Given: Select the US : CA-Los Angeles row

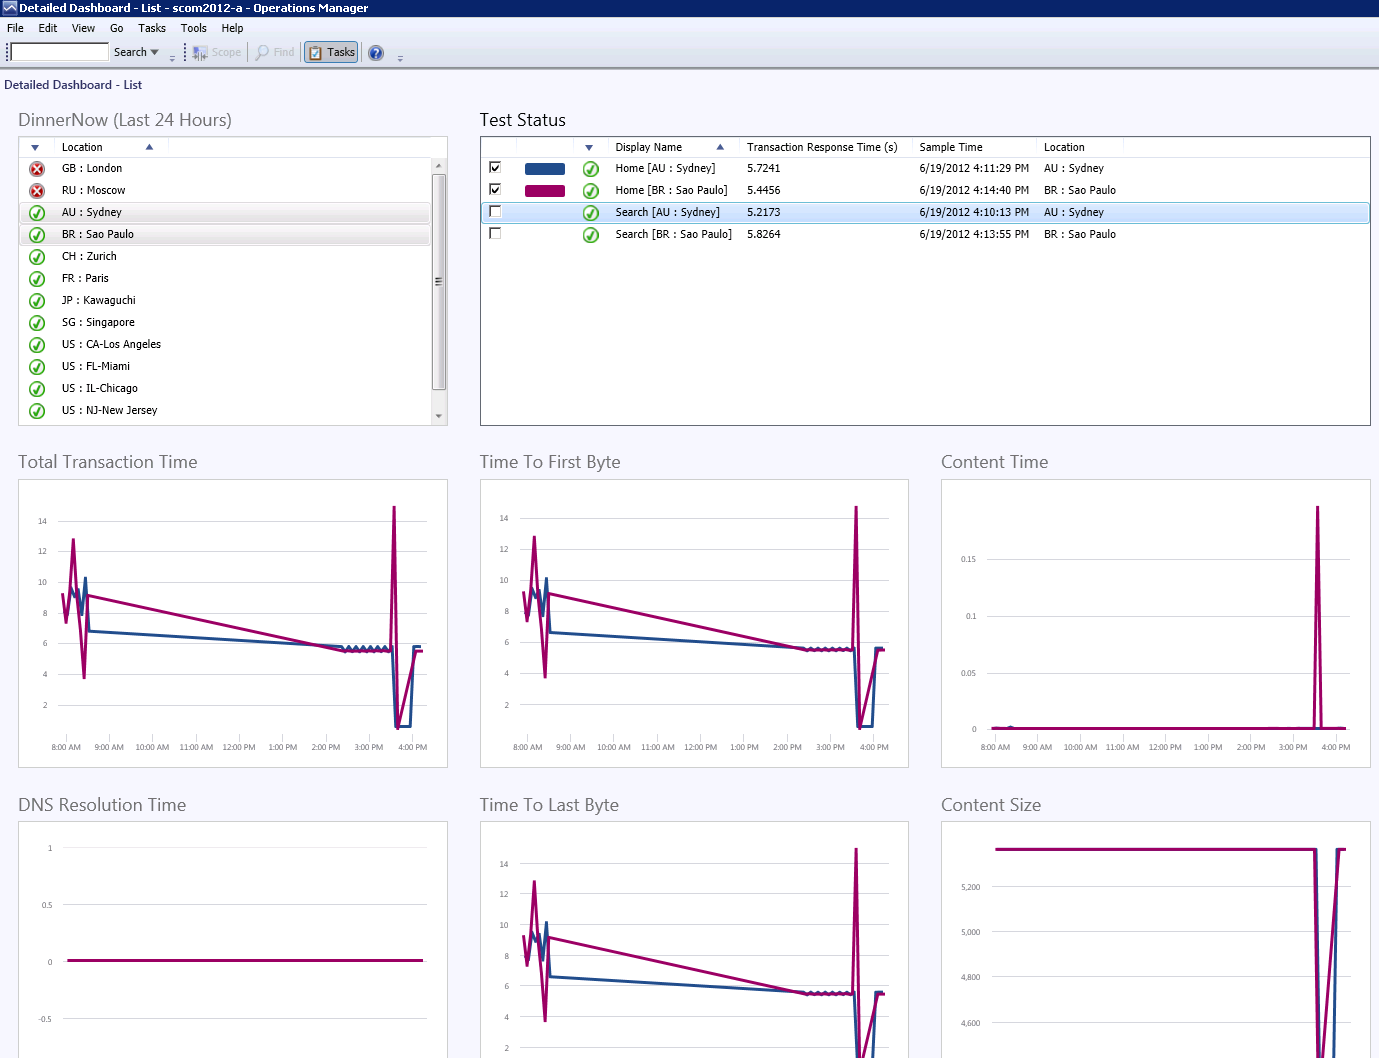Looking at the screenshot, I should pyautogui.click(x=226, y=345).
